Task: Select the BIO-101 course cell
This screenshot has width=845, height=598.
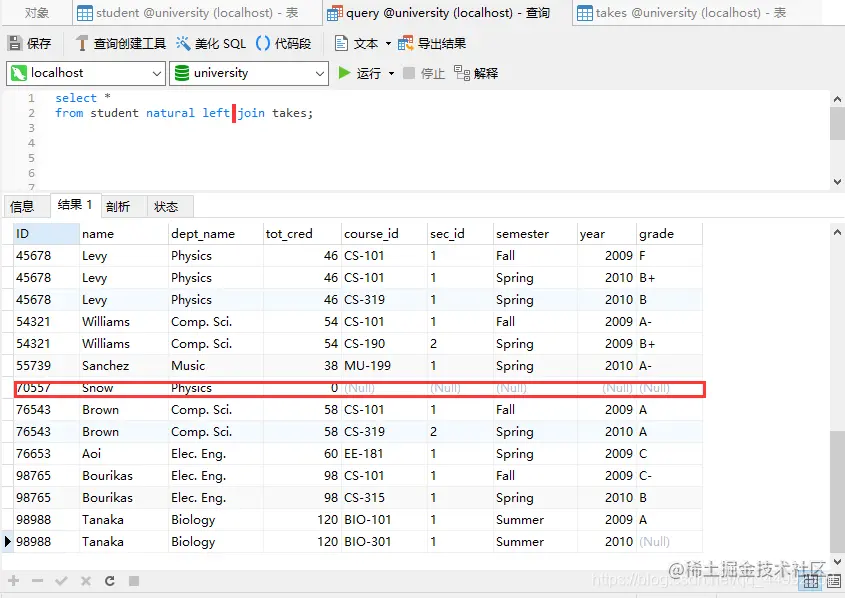Action: pyautogui.click(x=384, y=520)
